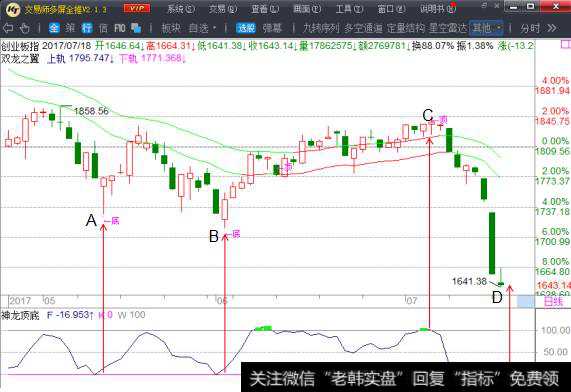
Task: Select the 多空通道 indicator
Action: tap(363, 28)
